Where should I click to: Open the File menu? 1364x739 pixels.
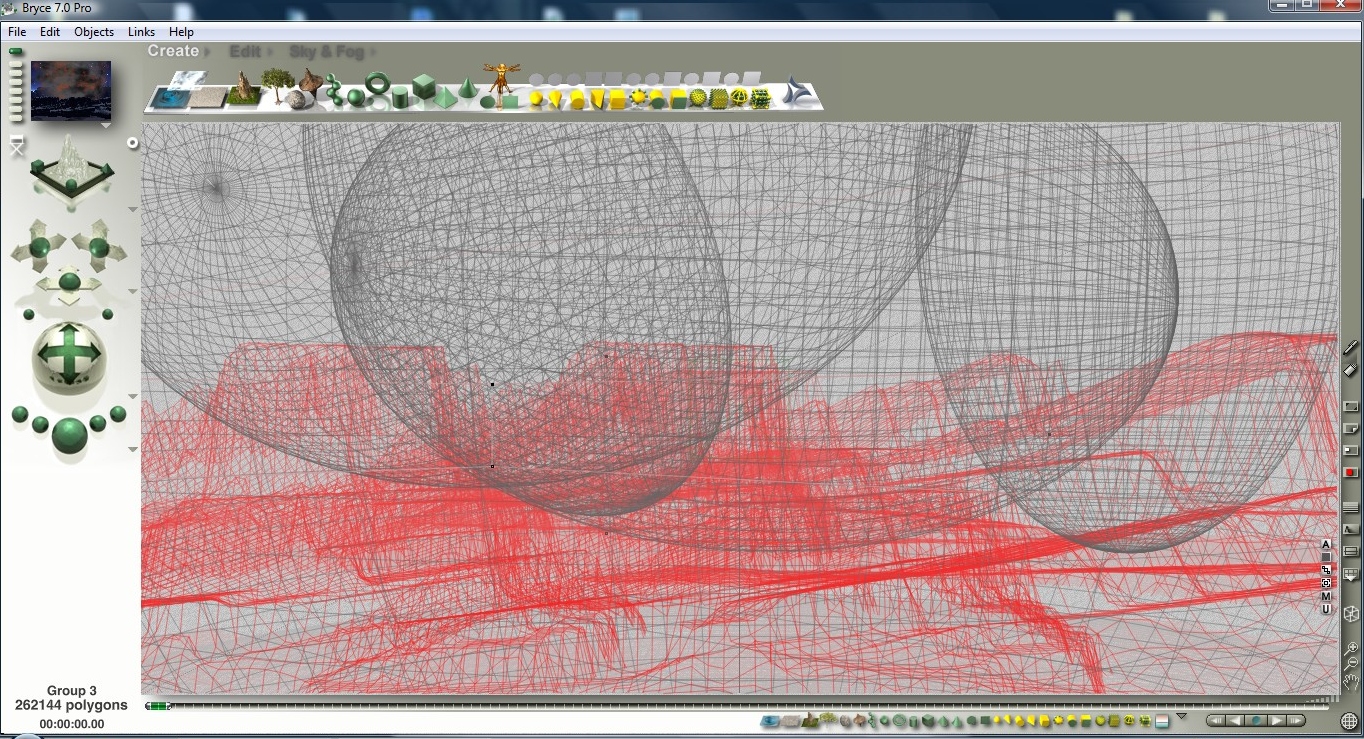17,32
